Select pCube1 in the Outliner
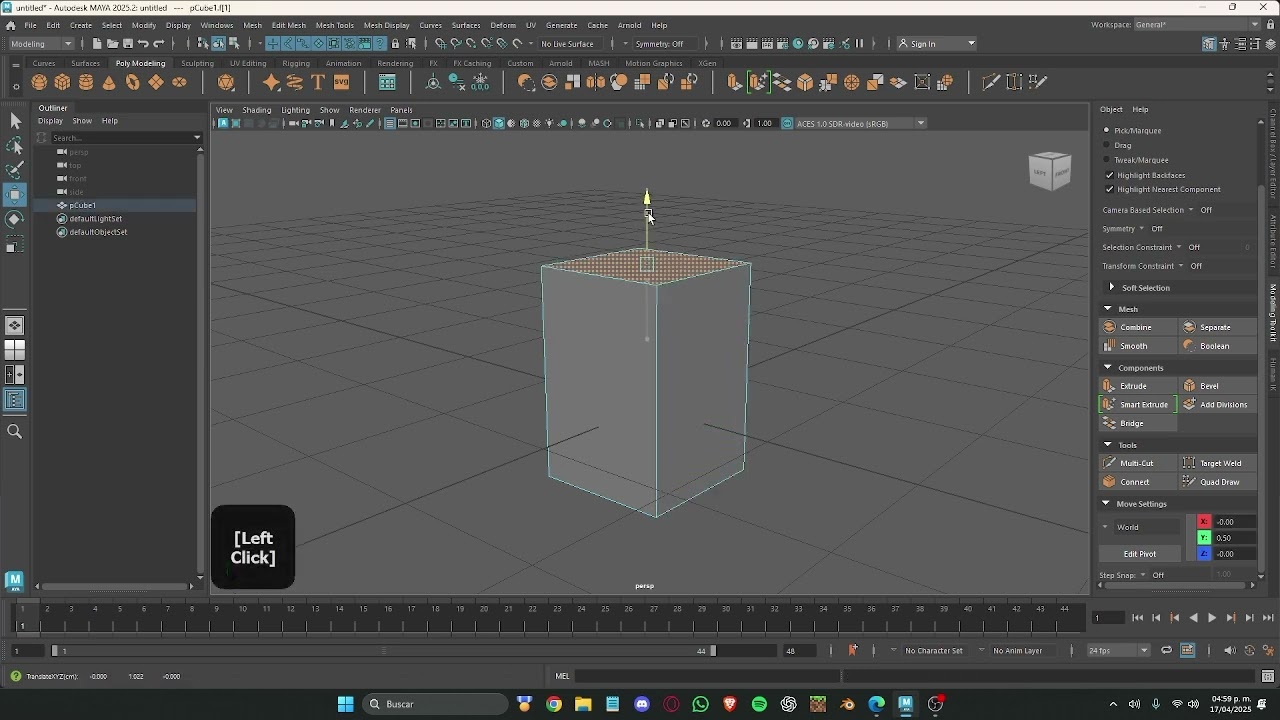 [82, 205]
